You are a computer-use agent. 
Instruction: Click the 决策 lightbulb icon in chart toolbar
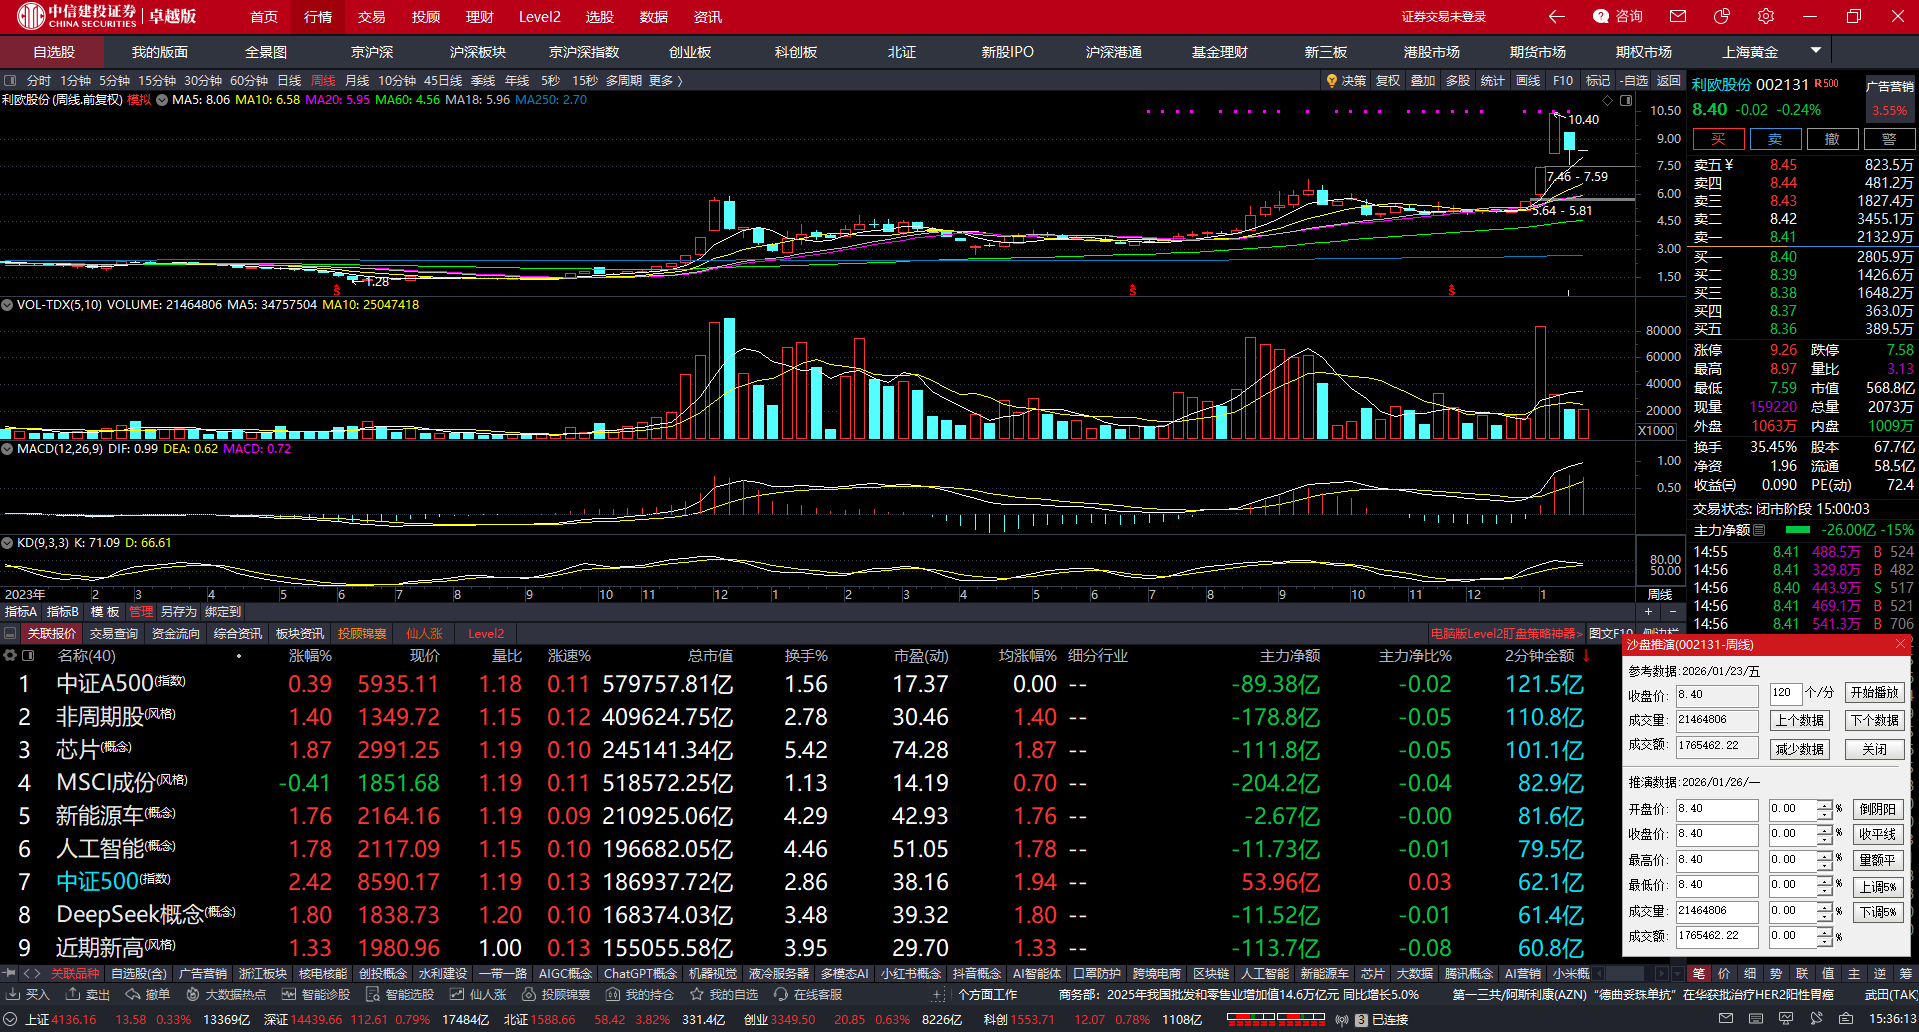pos(1332,81)
